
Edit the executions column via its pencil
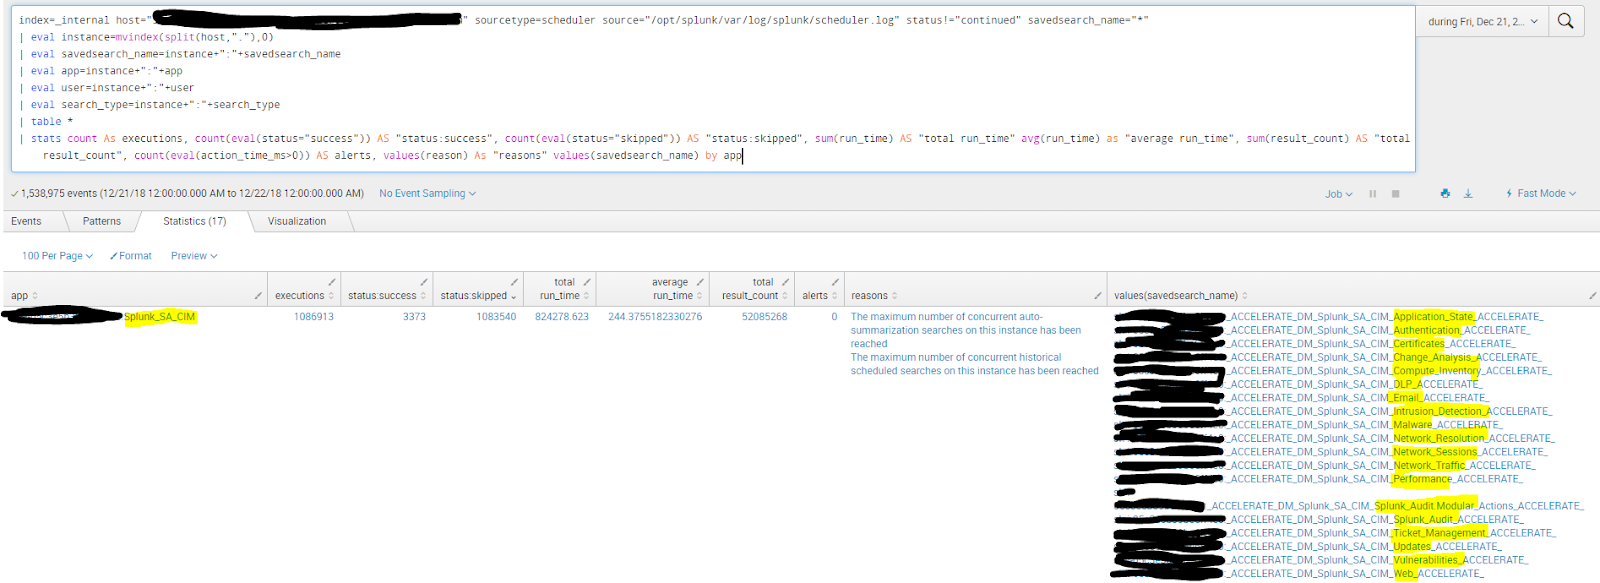(332, 282)
